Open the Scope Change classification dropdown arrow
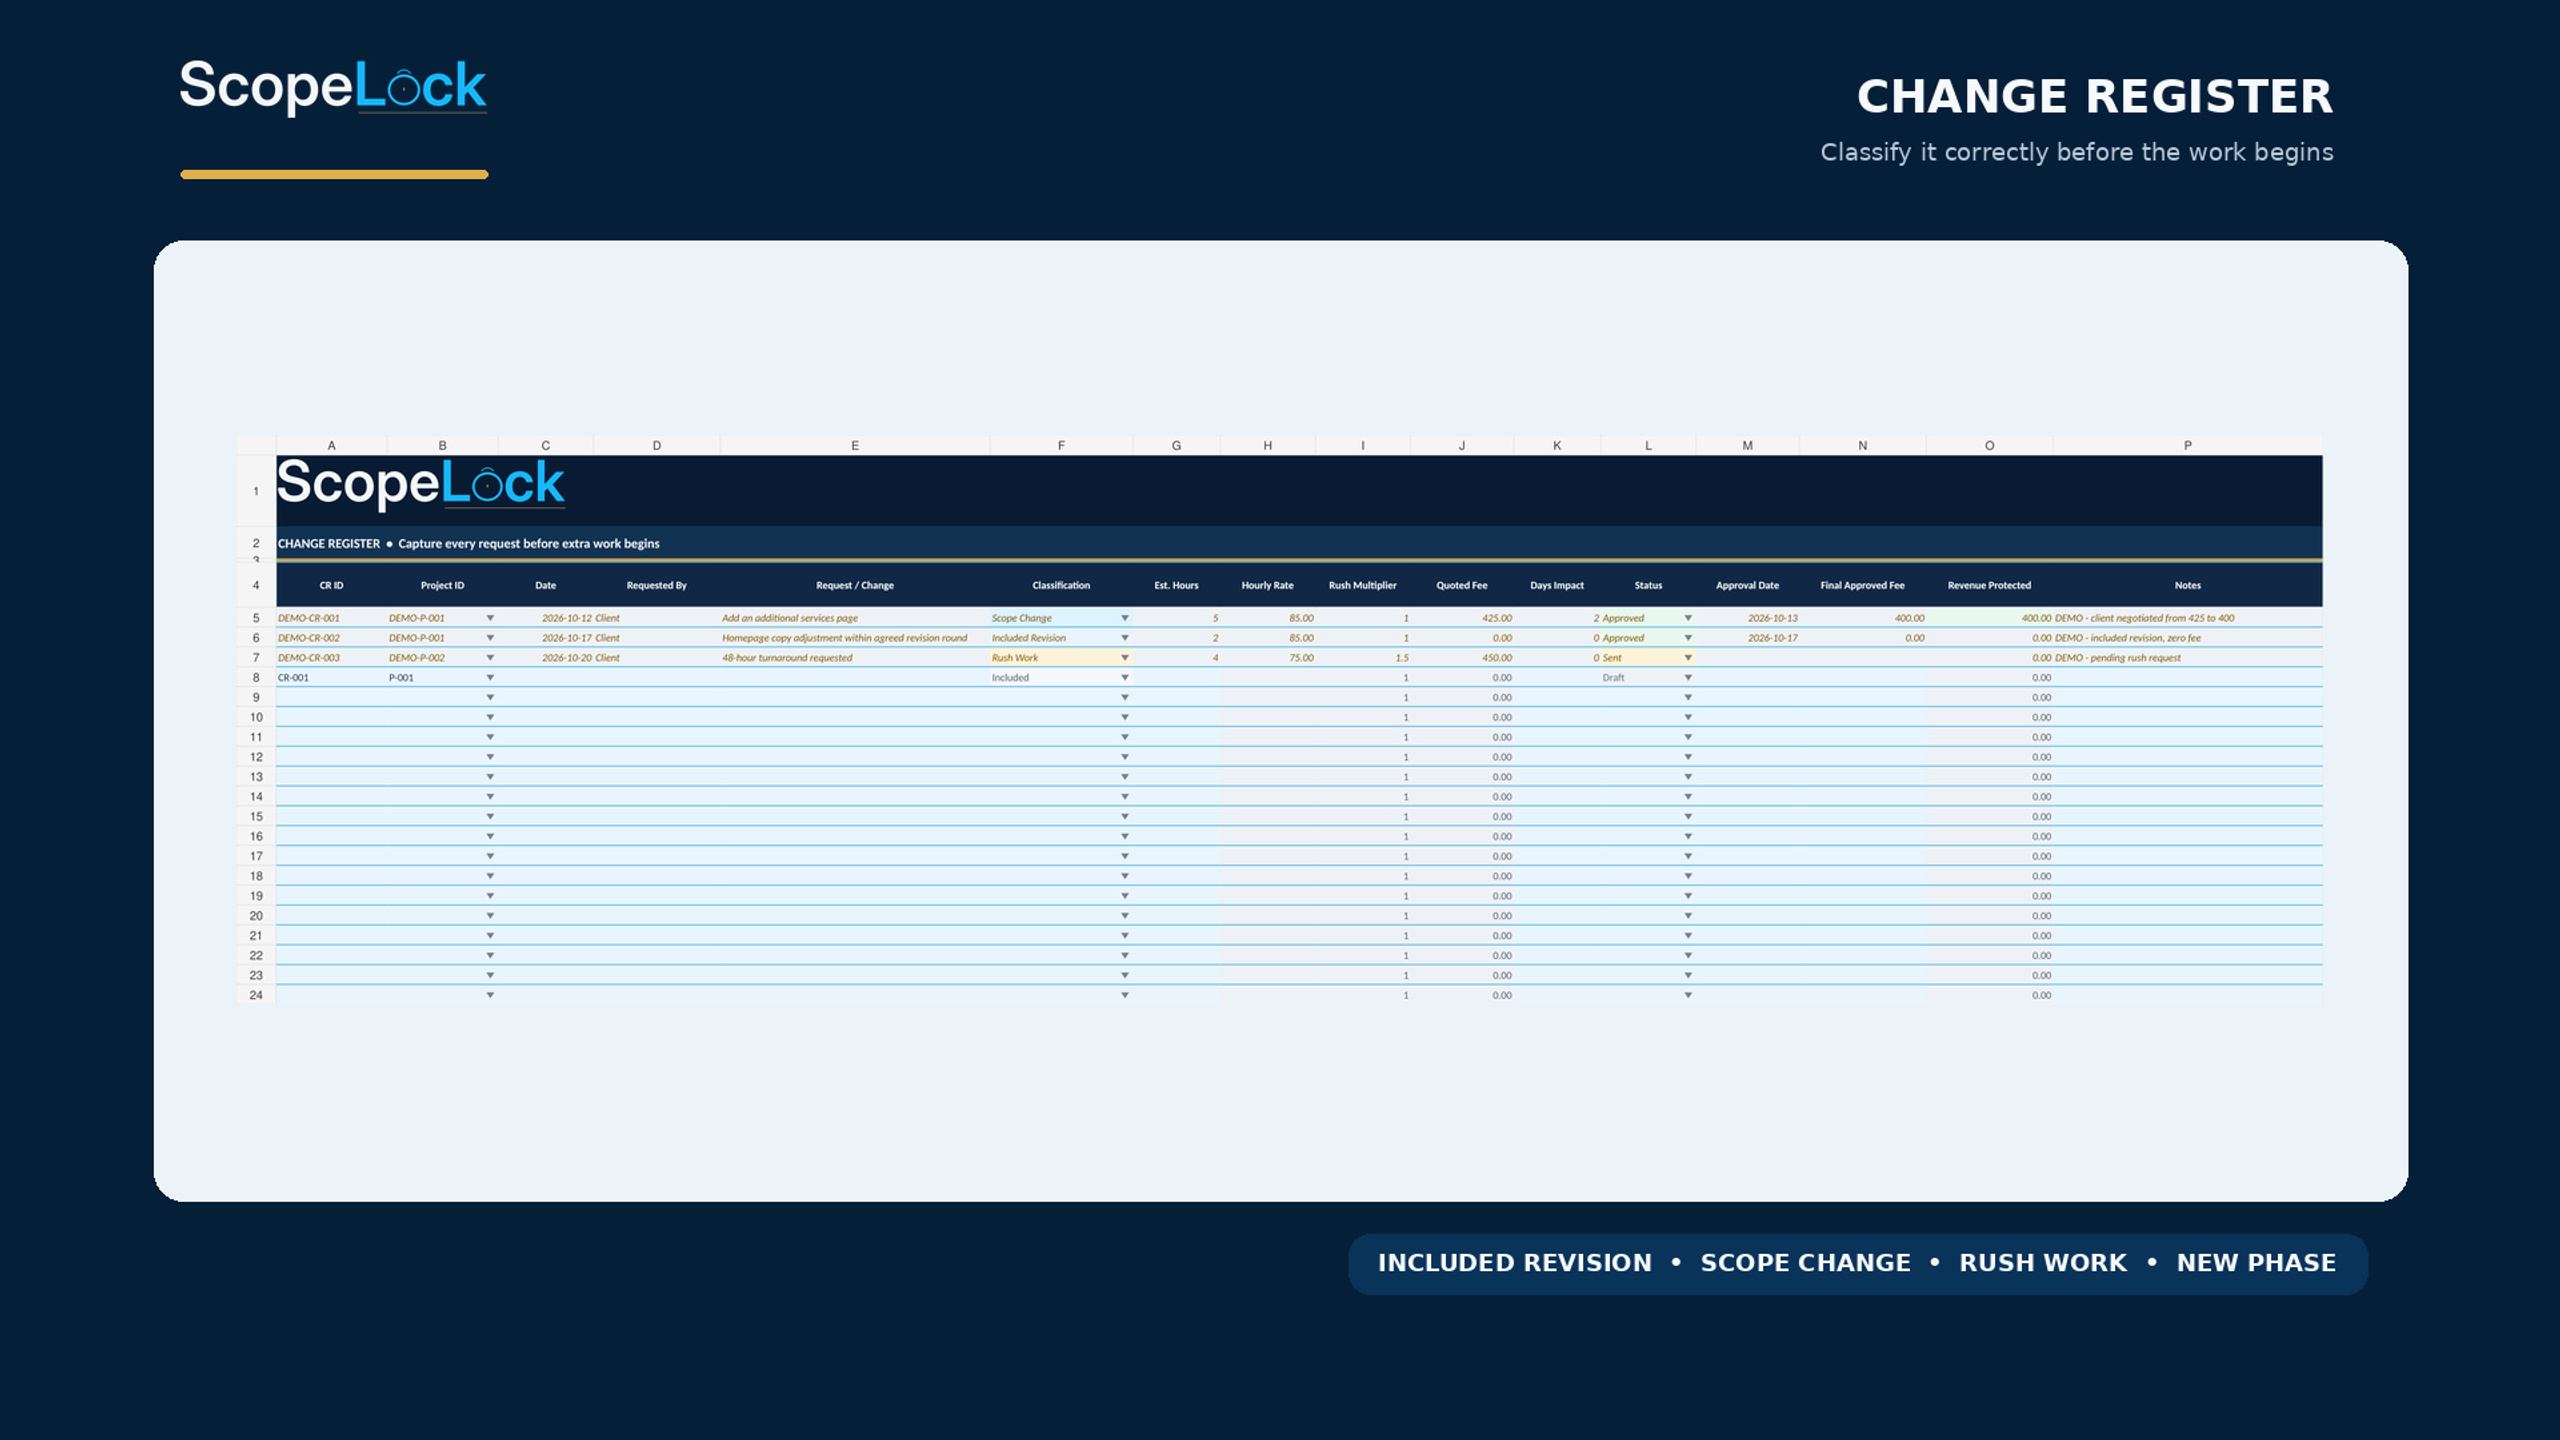The height and width of the screenshot is (1440, 2560). tap(1125, 618)
